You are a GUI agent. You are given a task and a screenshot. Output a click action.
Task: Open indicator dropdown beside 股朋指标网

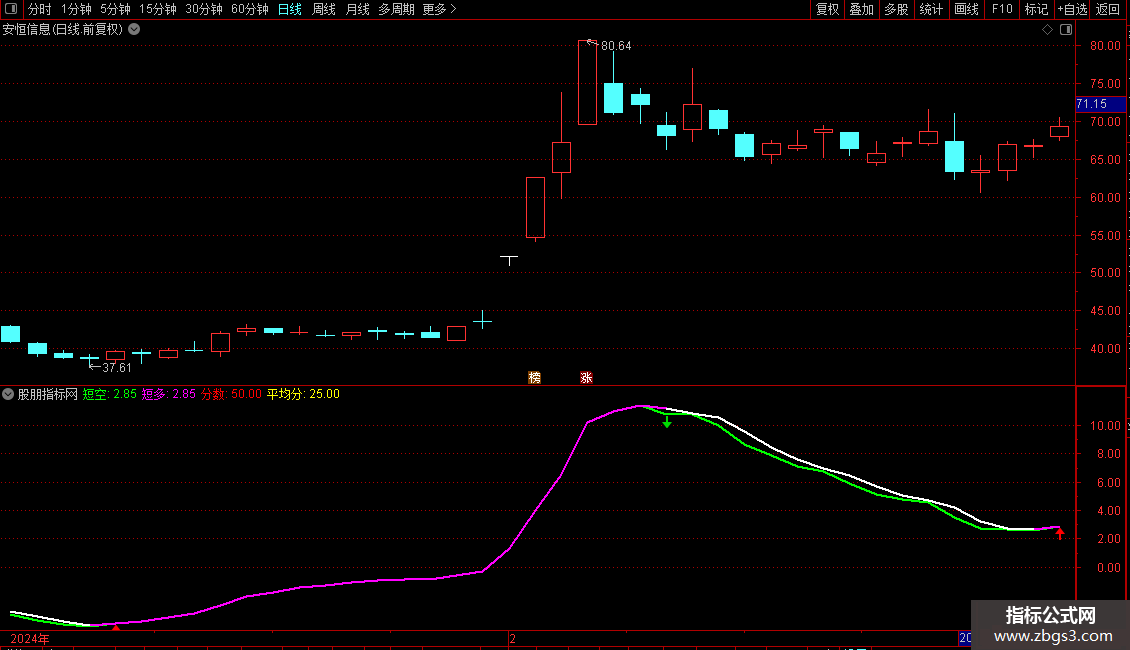tap(8, 394)
